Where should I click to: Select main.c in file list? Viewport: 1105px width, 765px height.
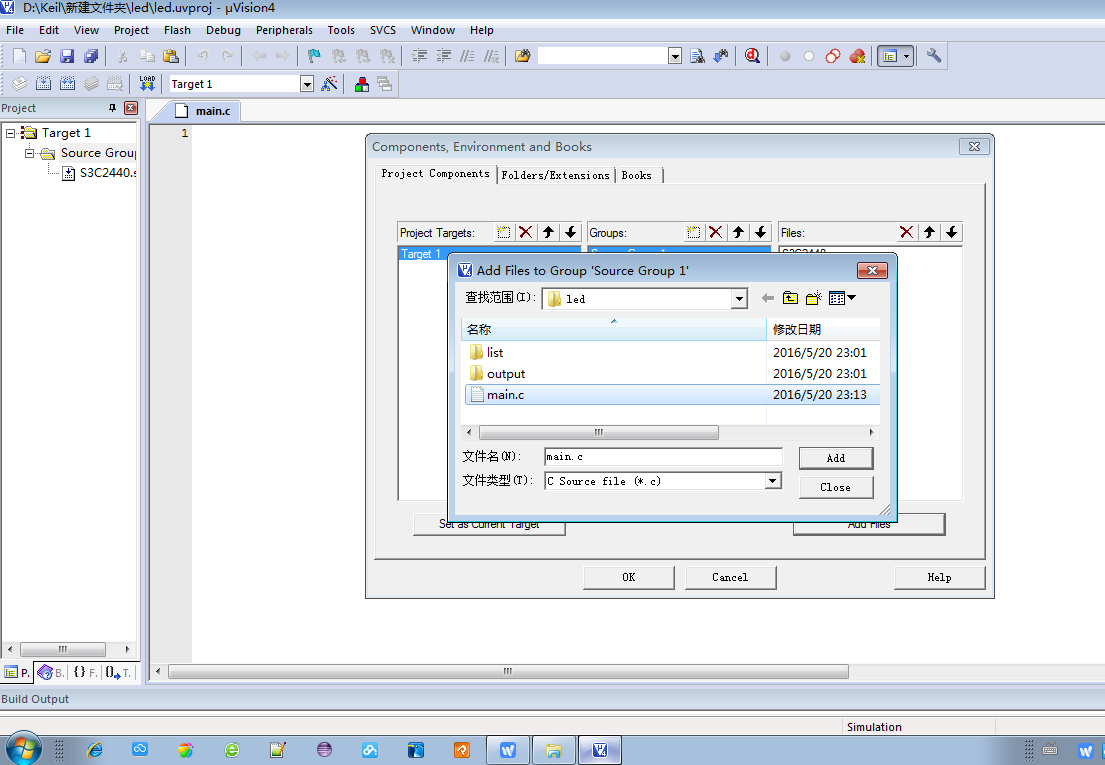tap(672, 394)
